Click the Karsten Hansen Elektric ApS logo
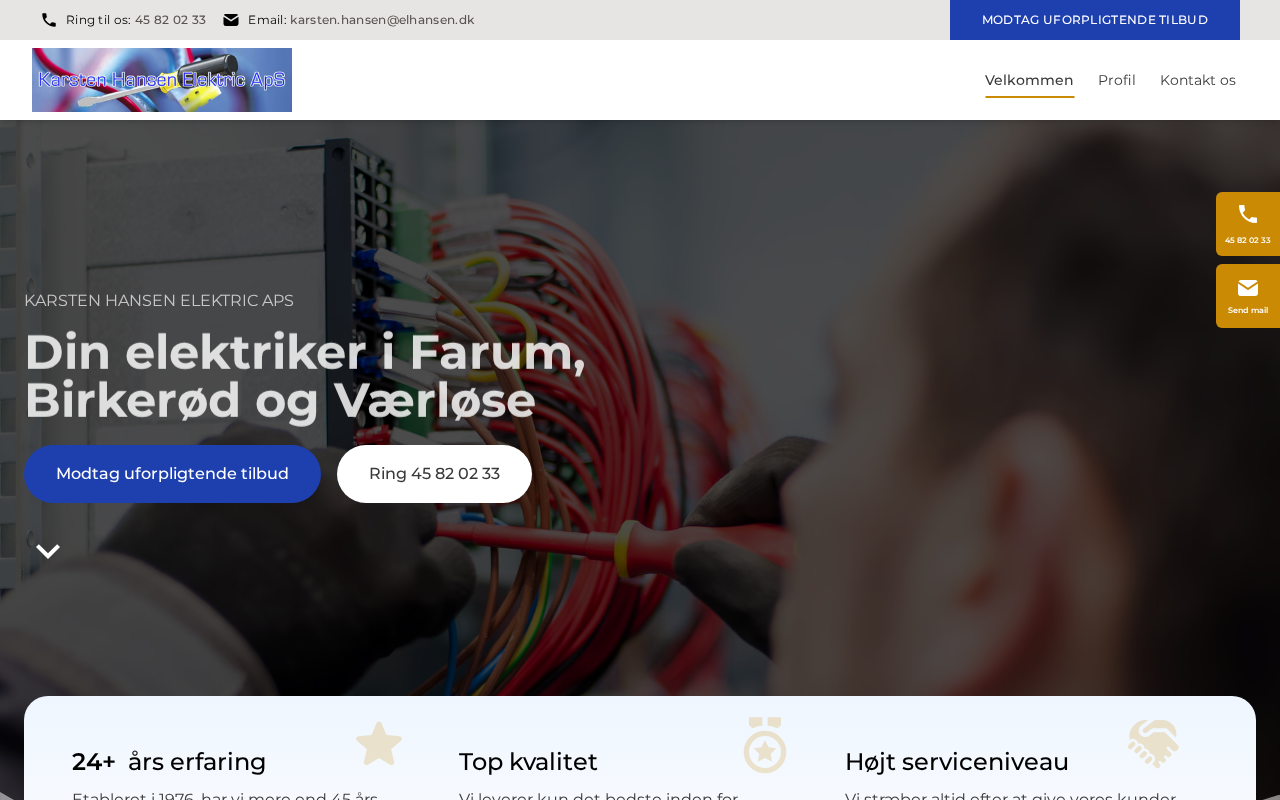 coord(162,80)
